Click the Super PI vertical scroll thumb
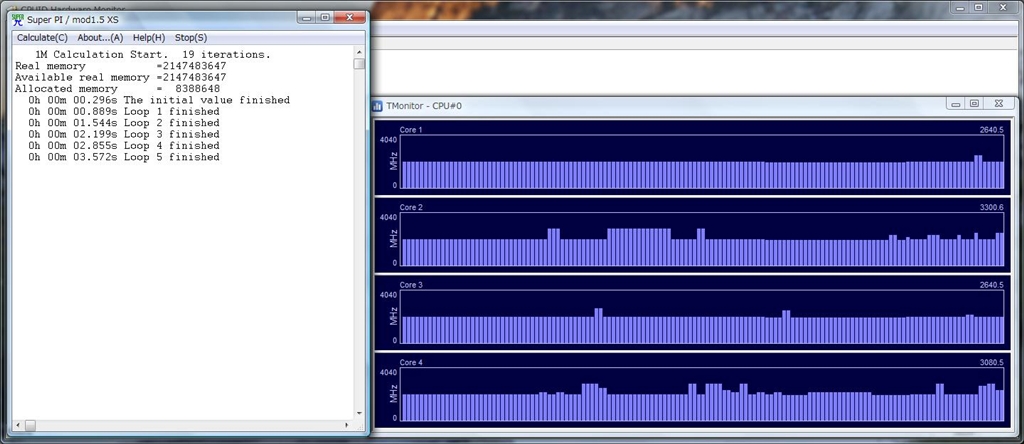Viewport: 1024px width, 444px height. click(359, 65)
